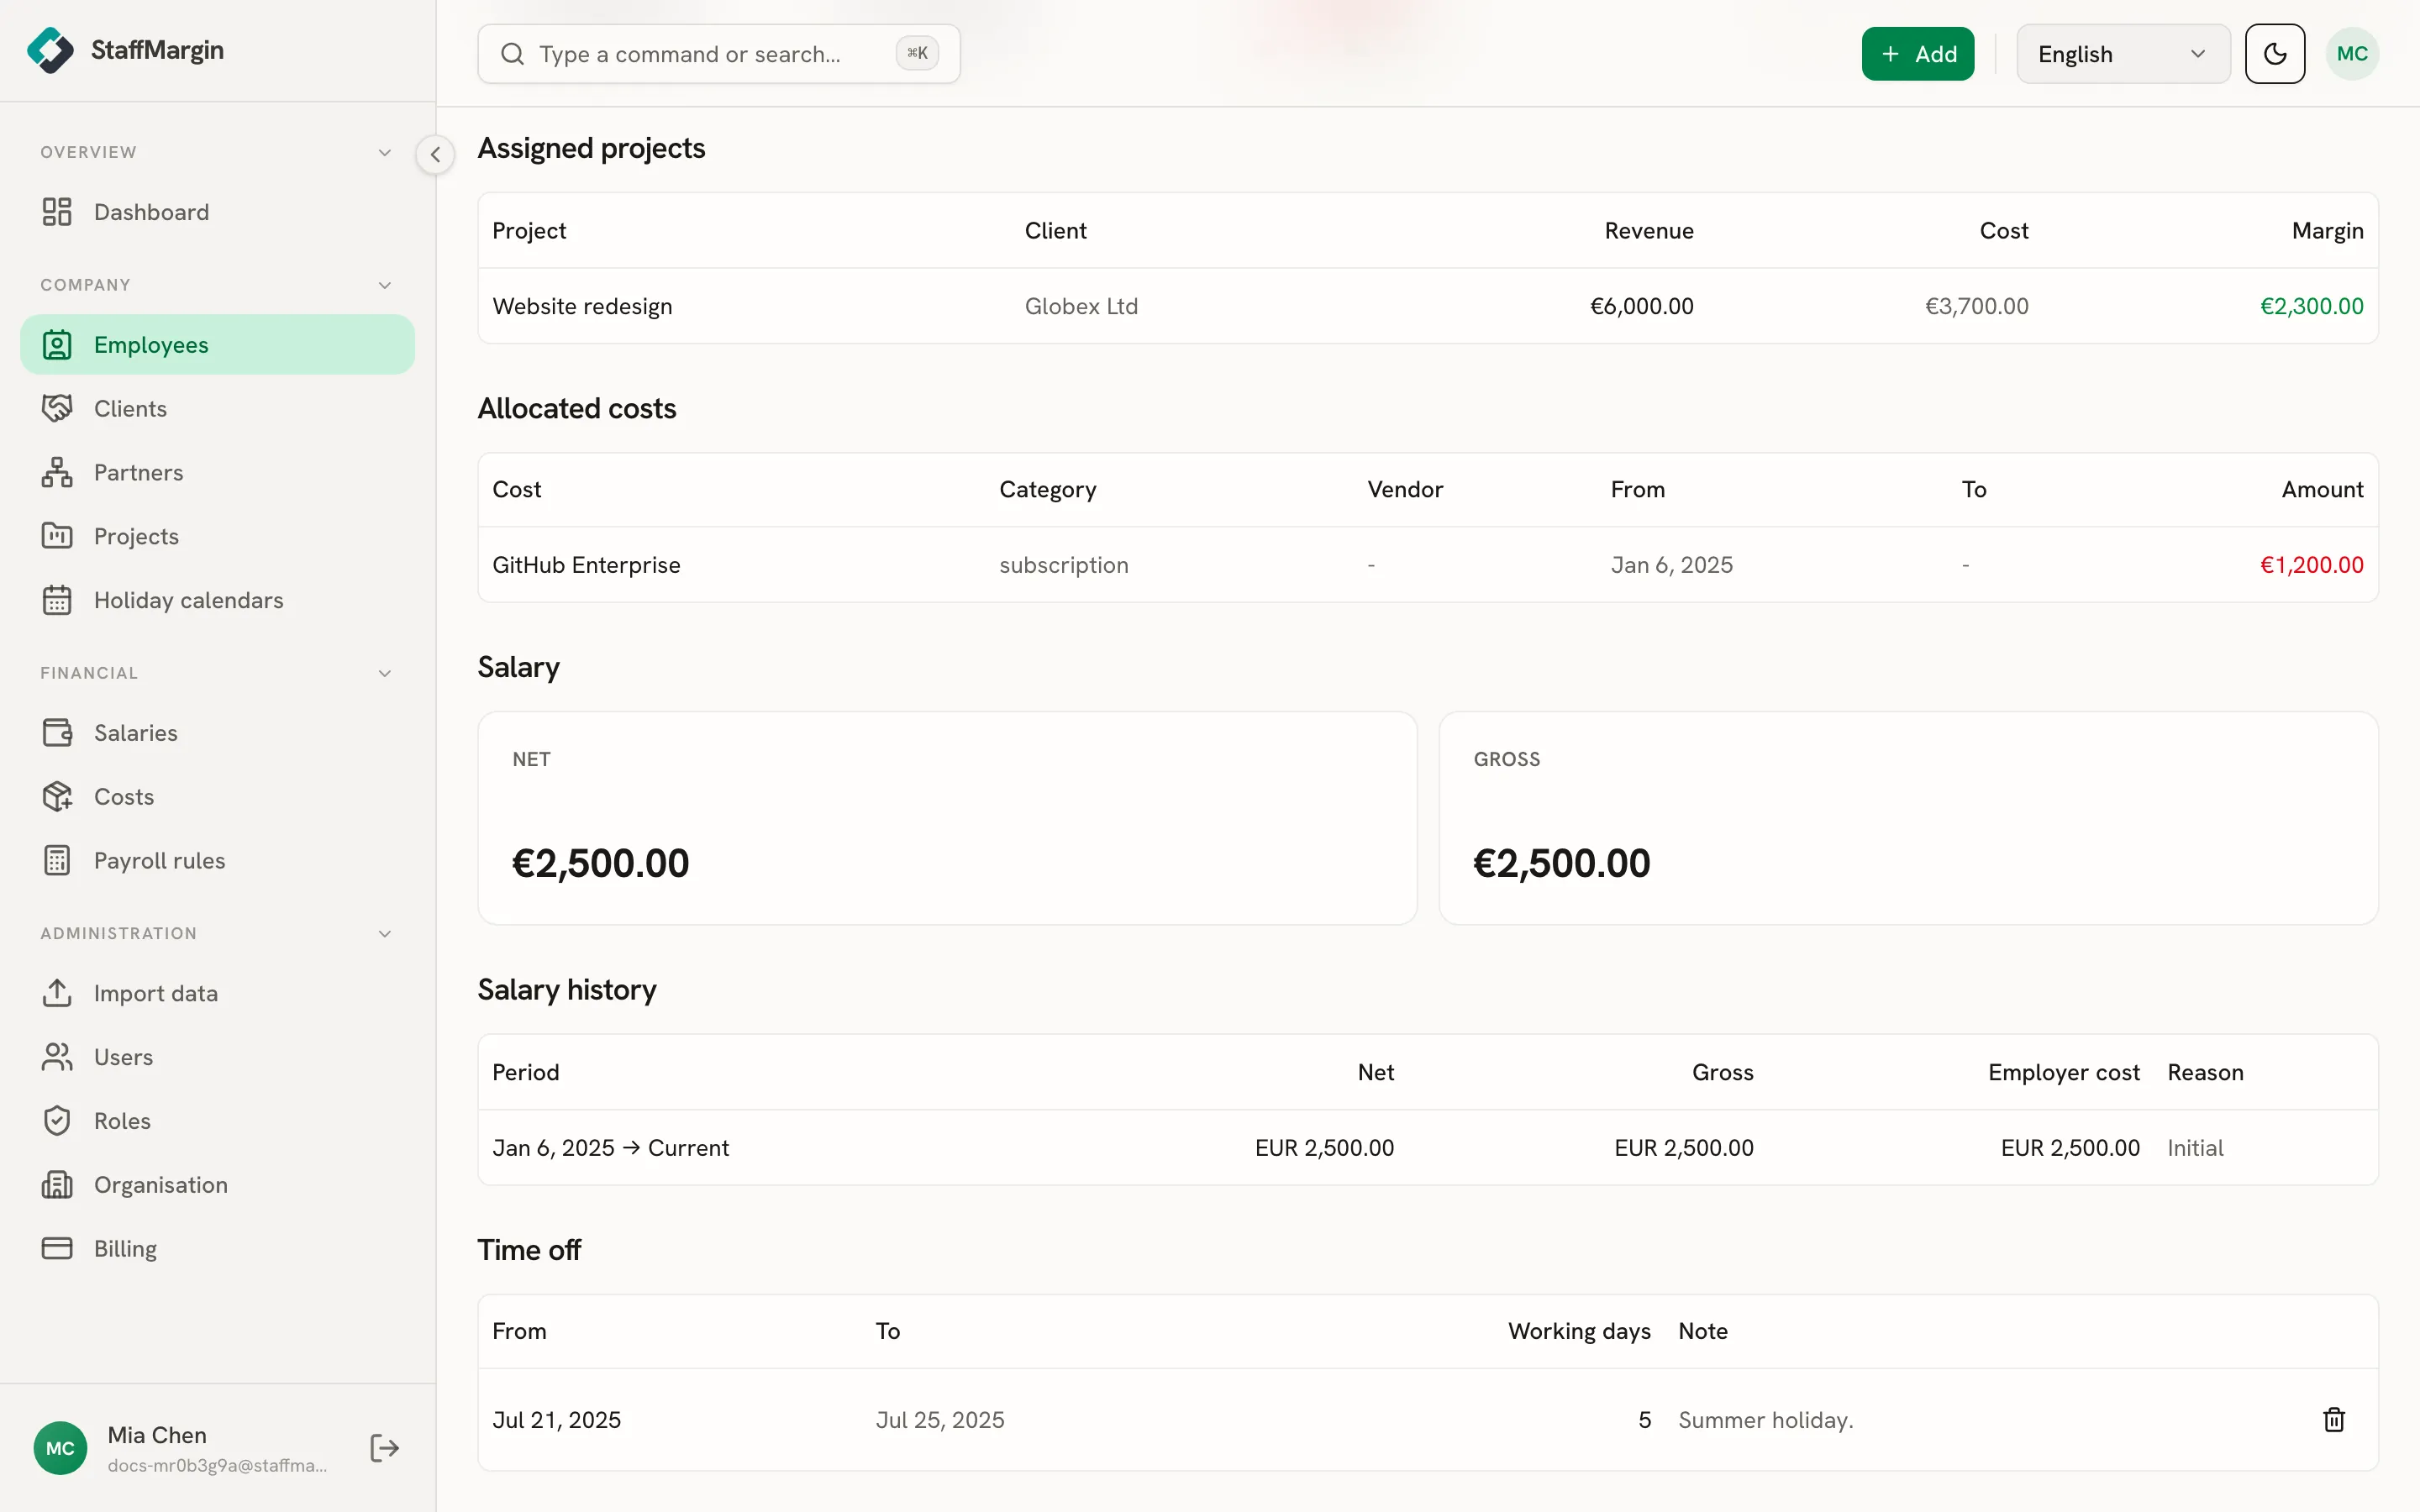Viewport: 2420px width, 1512px height.
Task: Collapse the Financial section
Action: coord(384,674)
